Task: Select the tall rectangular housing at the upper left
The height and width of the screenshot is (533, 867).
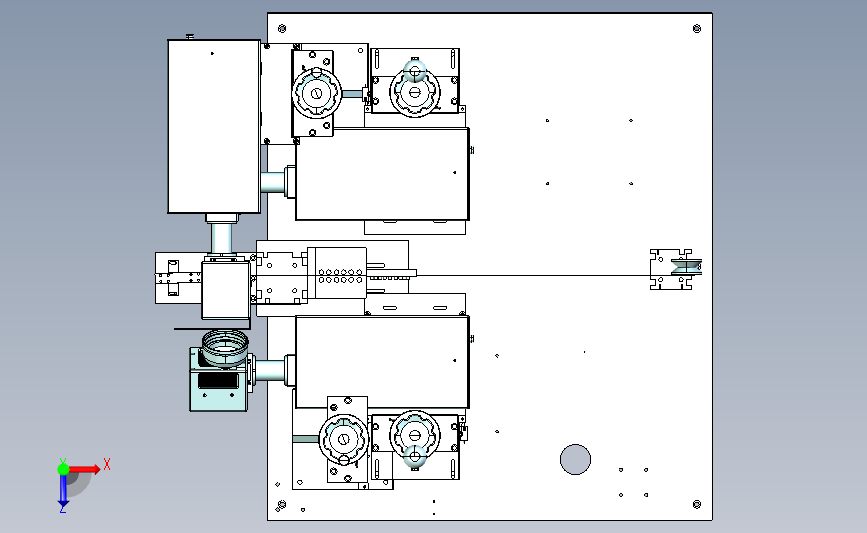Action: [x=214, y=126]
